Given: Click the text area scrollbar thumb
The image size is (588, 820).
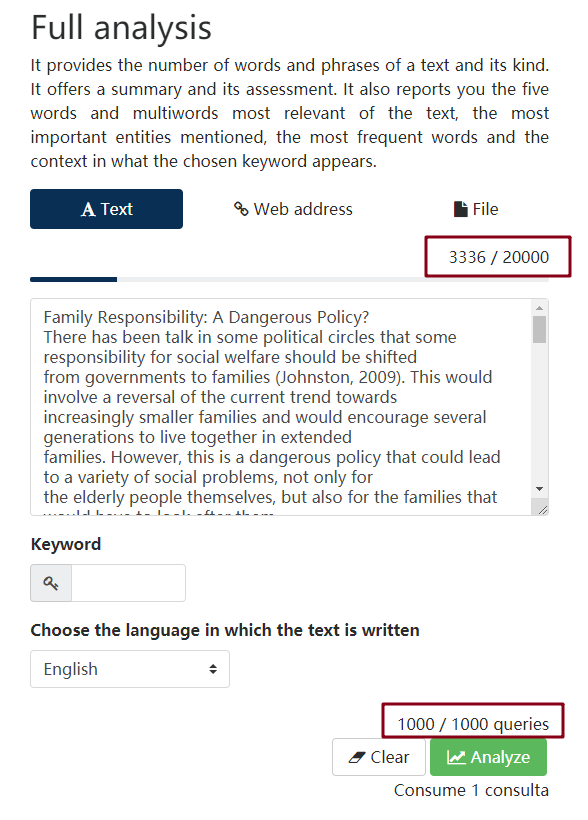Looking at the screenshot, I should click(539, 329).
